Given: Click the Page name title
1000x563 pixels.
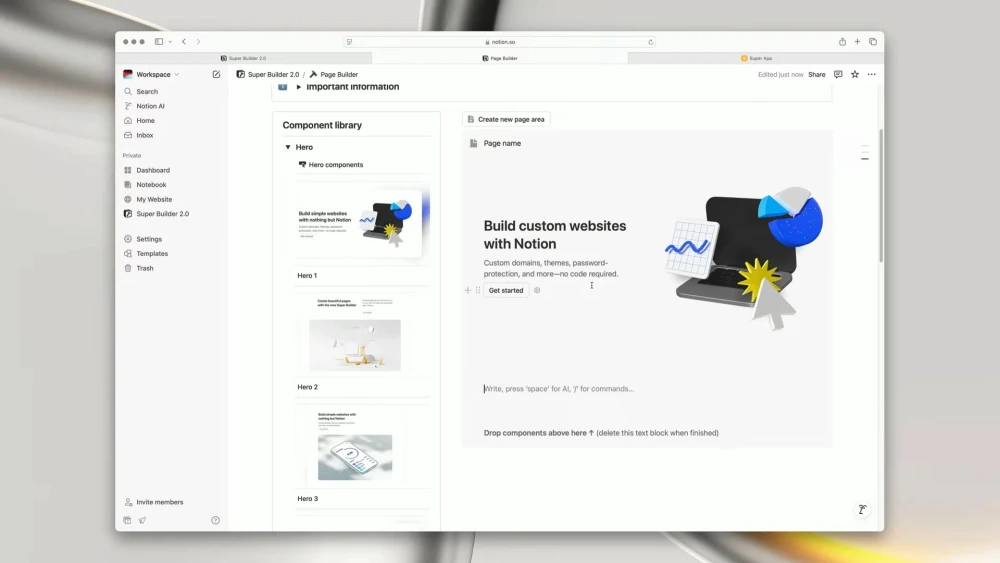Looking at the screenshot, I should (x=502, y=143).
